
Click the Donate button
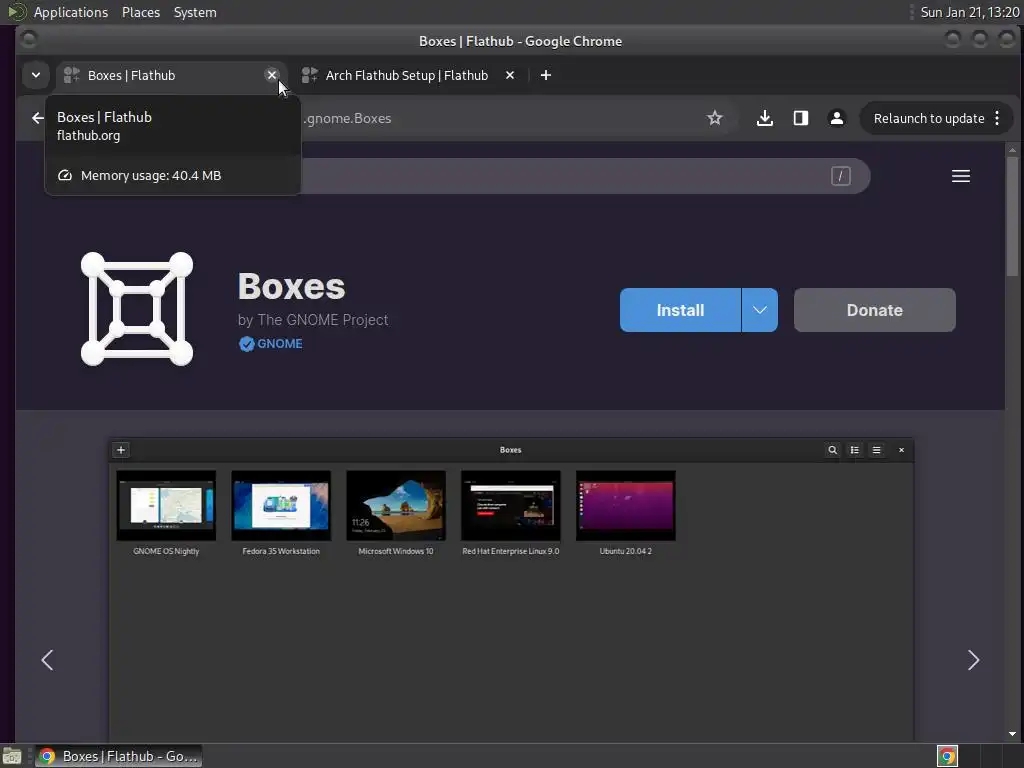coord(874,310)
